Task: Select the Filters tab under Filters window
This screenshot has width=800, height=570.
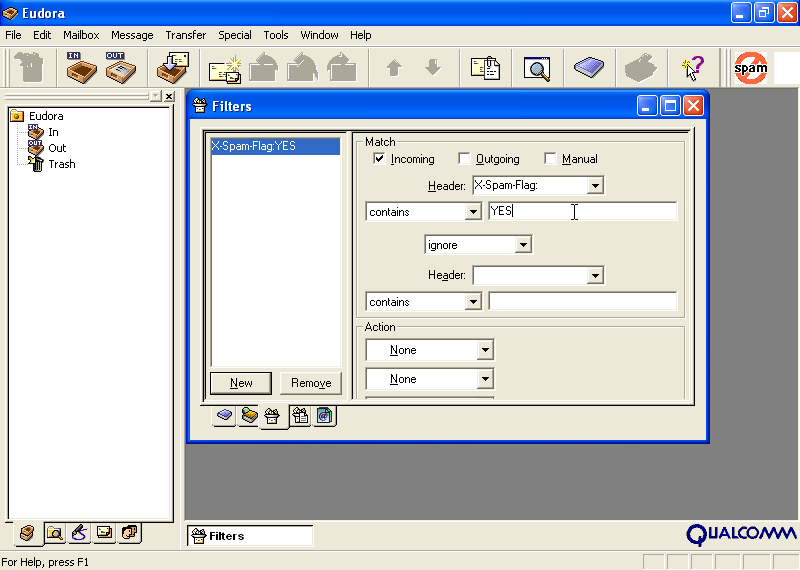Action: coord(273,416)
